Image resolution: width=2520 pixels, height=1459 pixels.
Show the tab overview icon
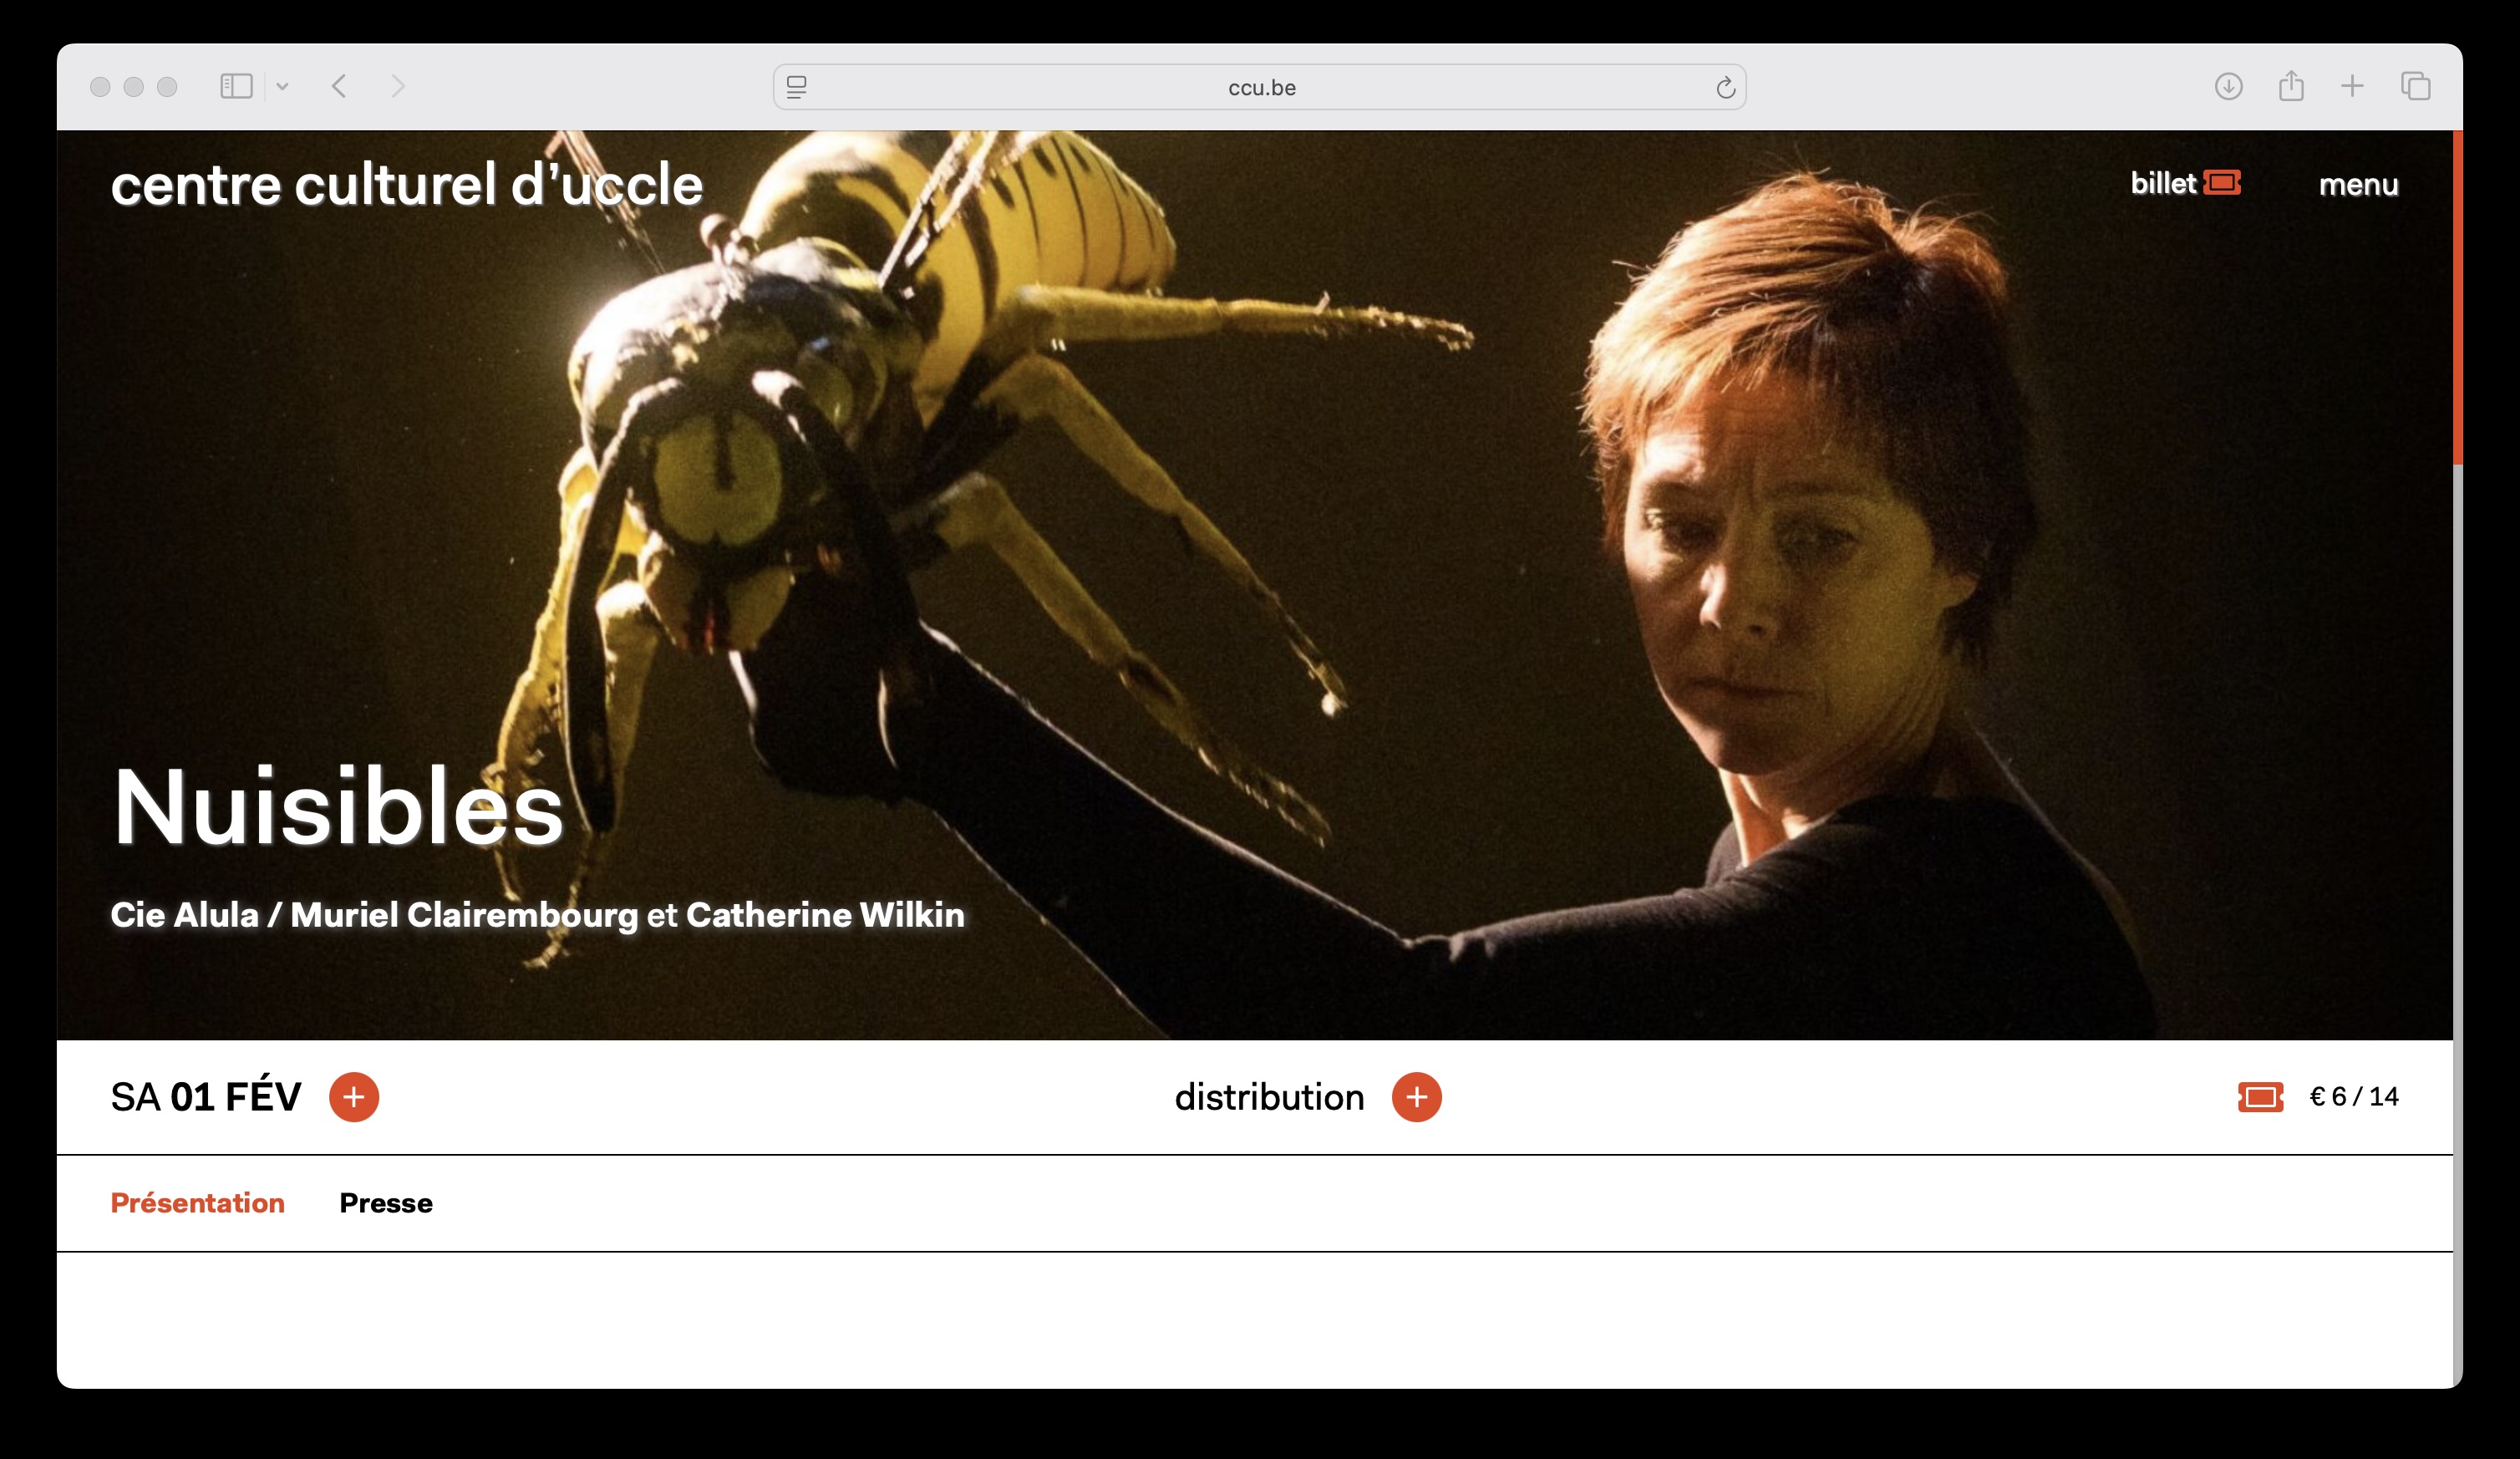point(2415,87)
